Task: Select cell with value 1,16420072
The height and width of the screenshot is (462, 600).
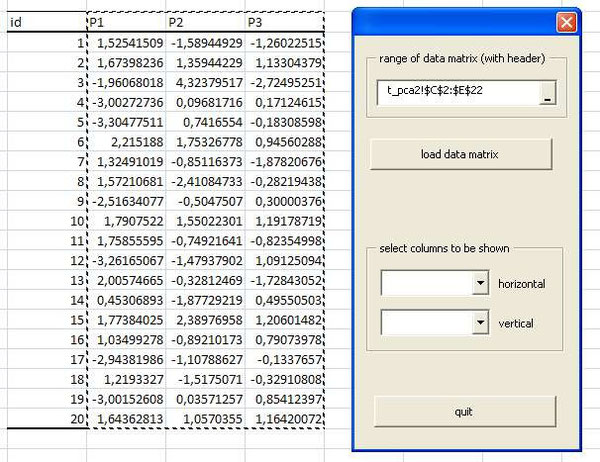Action: pyautogui.click(x=285, y=419)
